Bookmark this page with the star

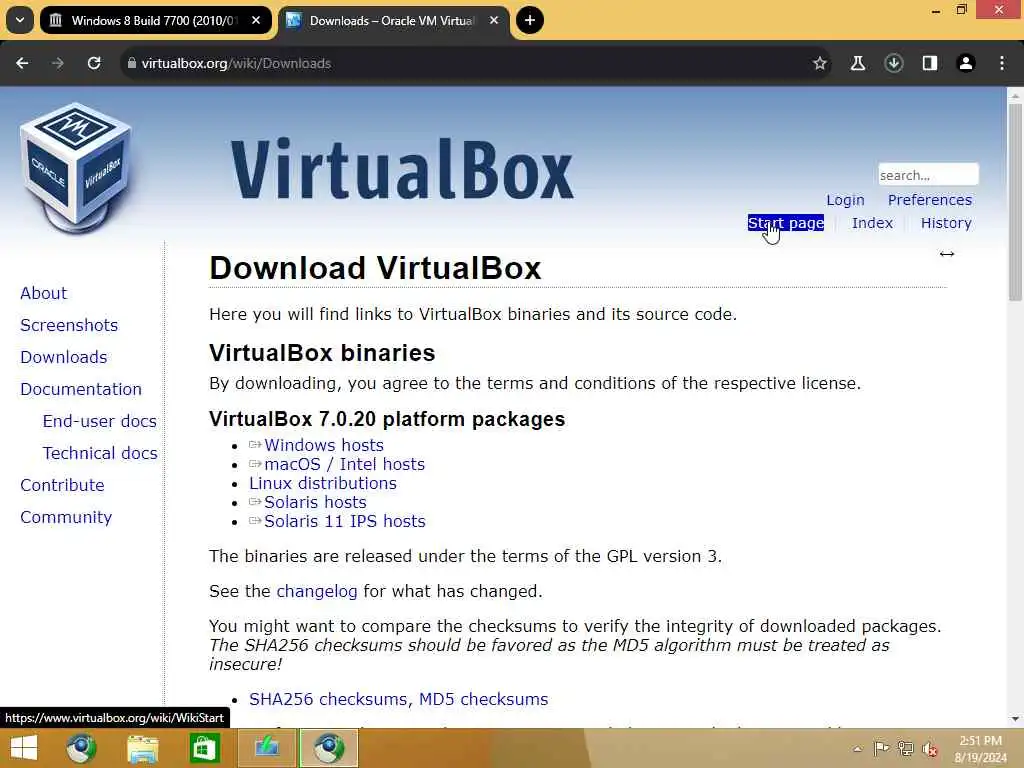[820, 63]
